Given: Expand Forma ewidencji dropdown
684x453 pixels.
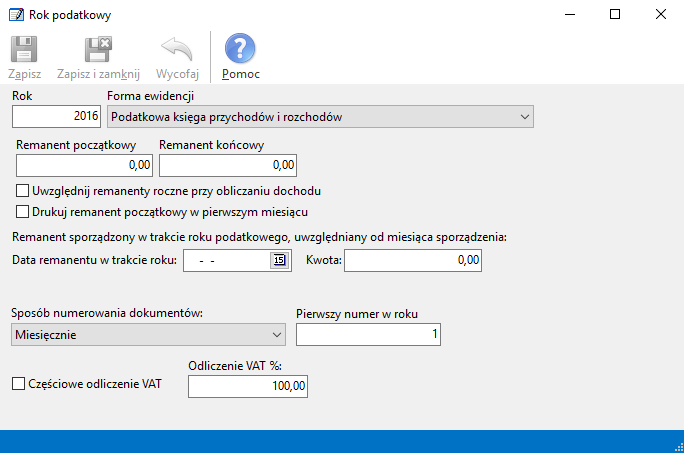Looking at the screenshot, I should coord(526,117).
